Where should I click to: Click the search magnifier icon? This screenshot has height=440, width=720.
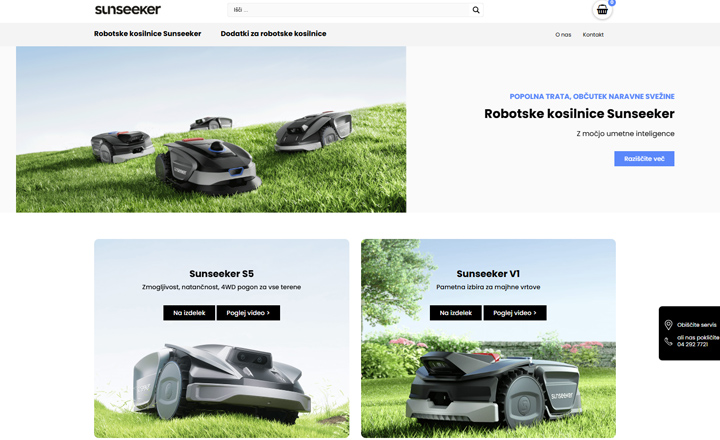pos(476,10)
